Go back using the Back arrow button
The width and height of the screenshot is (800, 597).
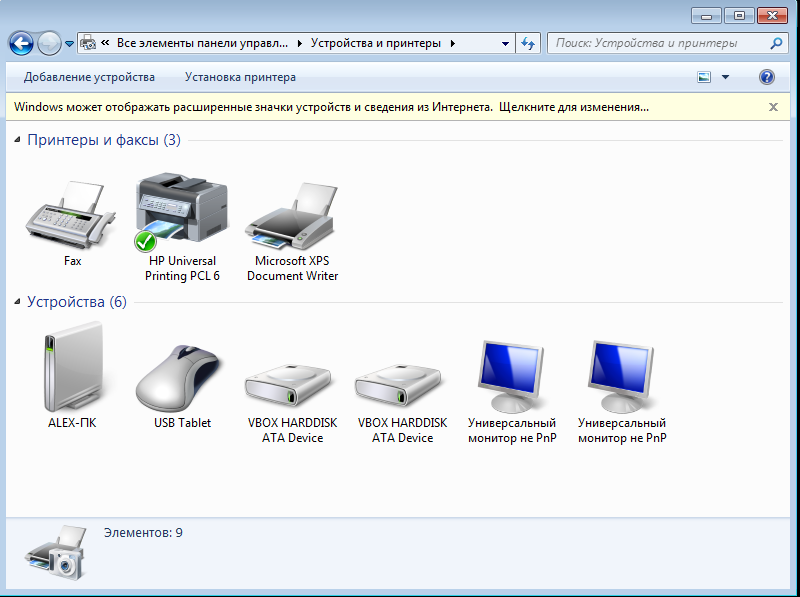pos(21,43)
